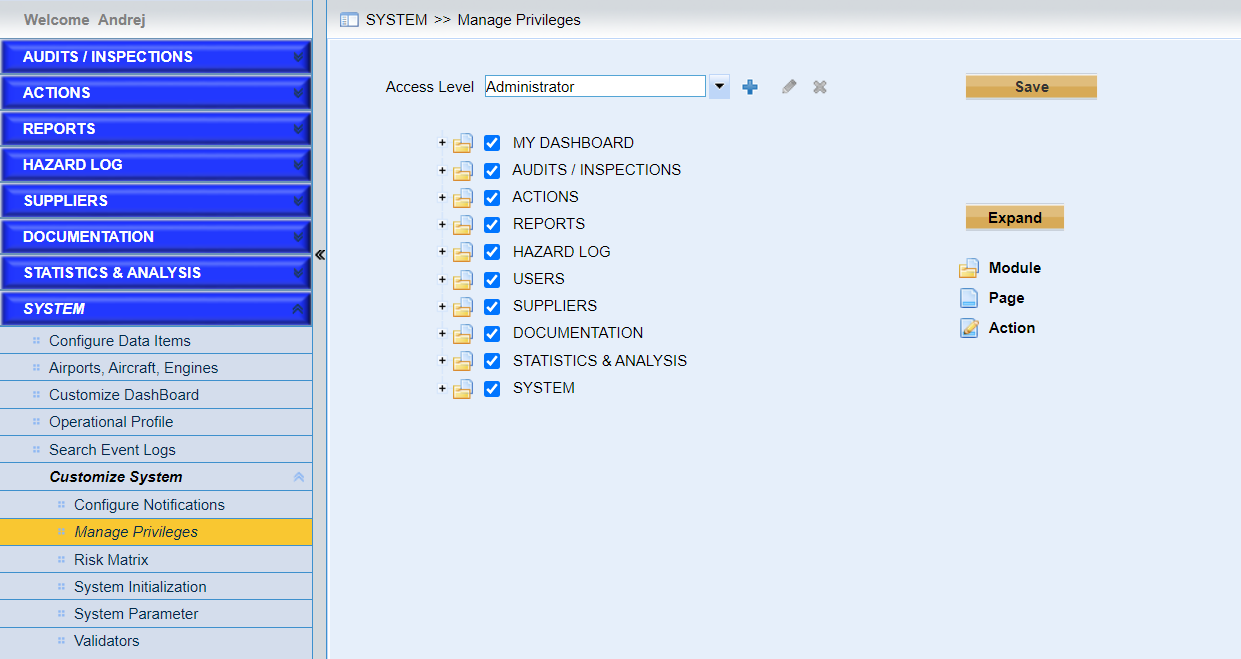Image resolution: width=1241 pixels, height=659 pixels.
Task: Click the folder icon beside SYSTEM
Action: 463,389
